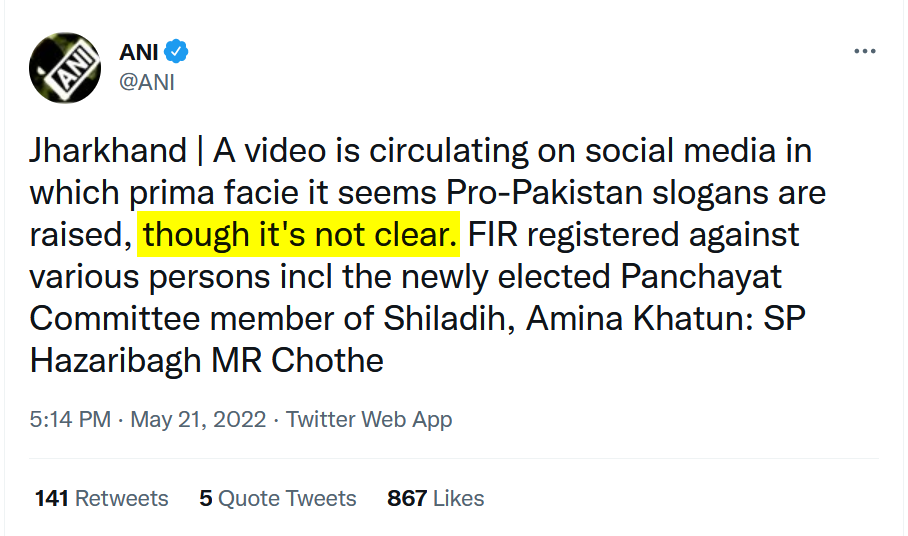
Task: Open the ANI profile avatar
Action: pyautogui.click(x=65, y=68)
